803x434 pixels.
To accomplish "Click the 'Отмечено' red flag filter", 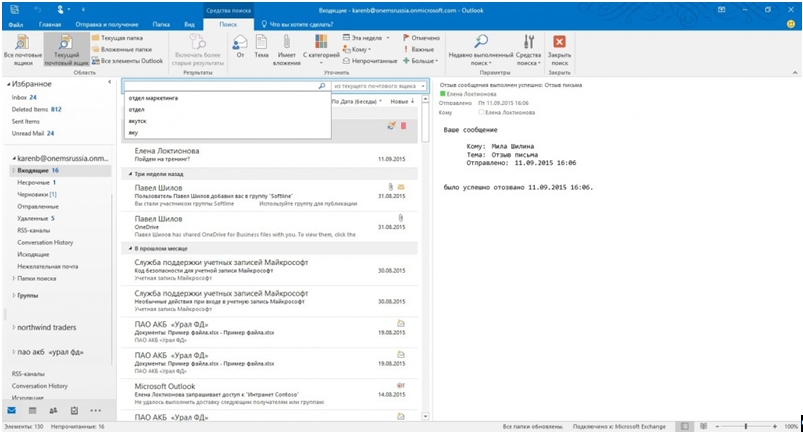I will point(421,38).
